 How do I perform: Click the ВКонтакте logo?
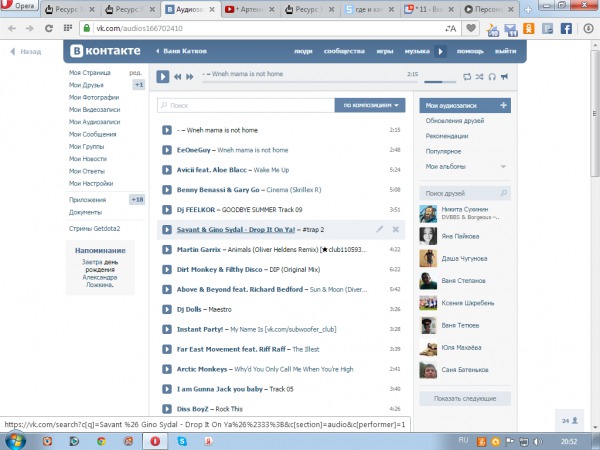coord(105,51)
